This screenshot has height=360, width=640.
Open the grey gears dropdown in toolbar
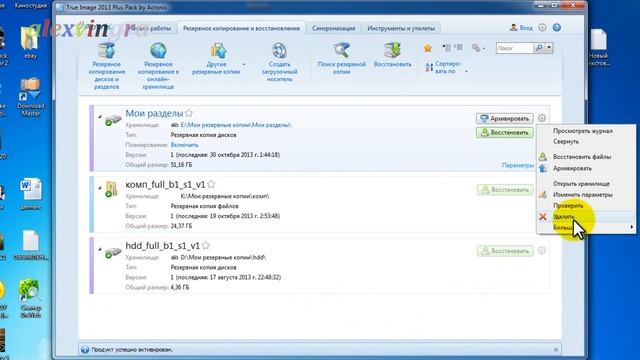tap(478, 48)
